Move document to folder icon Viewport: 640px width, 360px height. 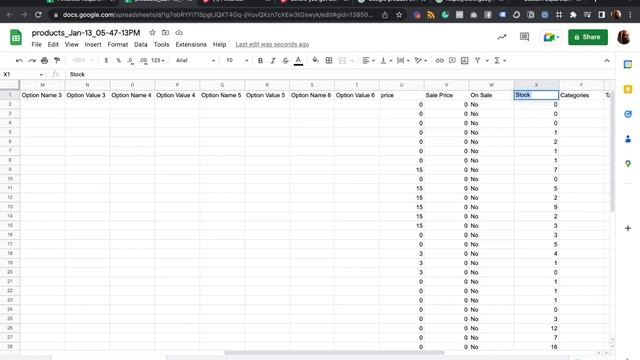pyautogui.click(x=165, y=33)
